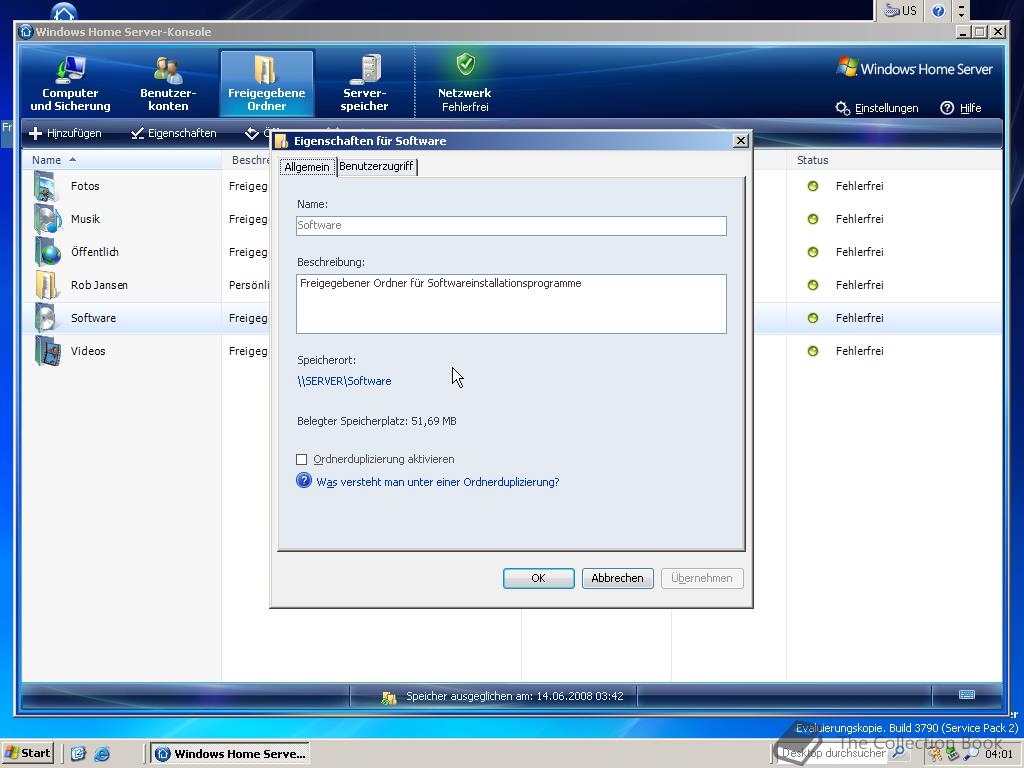Switch to Benutzerzugriff tab
Image resolution: width=1024 pixels, height=768 pixels.
pyautogui.click(x=376, y=167)
